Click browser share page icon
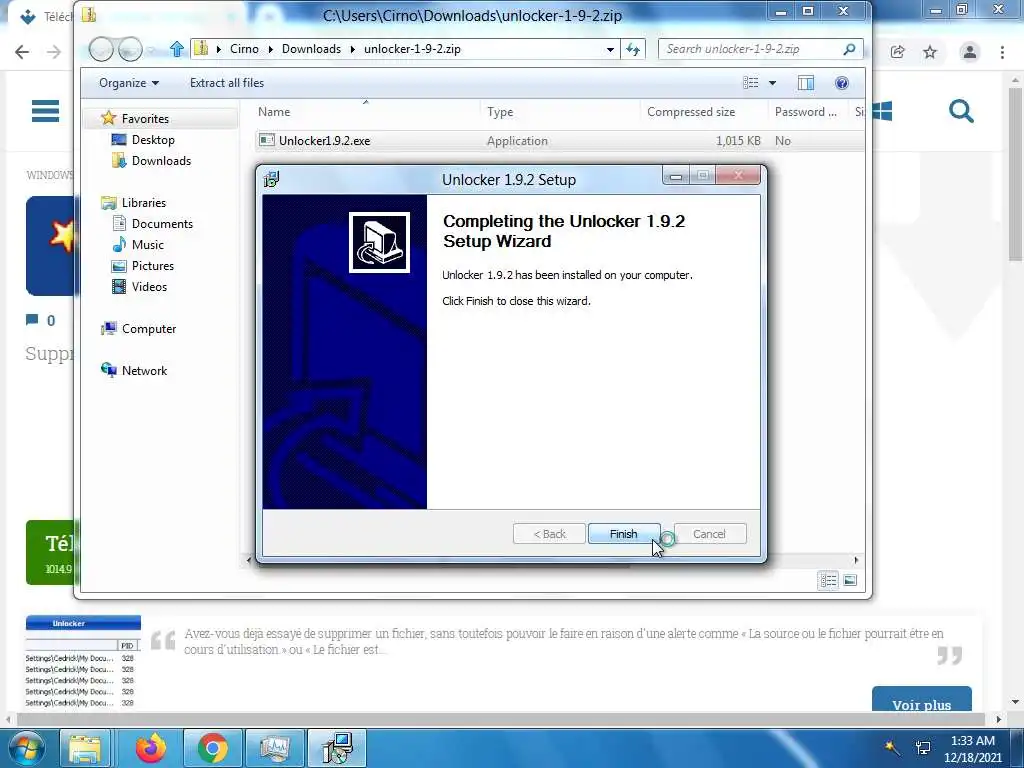Image resolution: width=1024 pixels, height=768 pixels. (x=897, y=52)
